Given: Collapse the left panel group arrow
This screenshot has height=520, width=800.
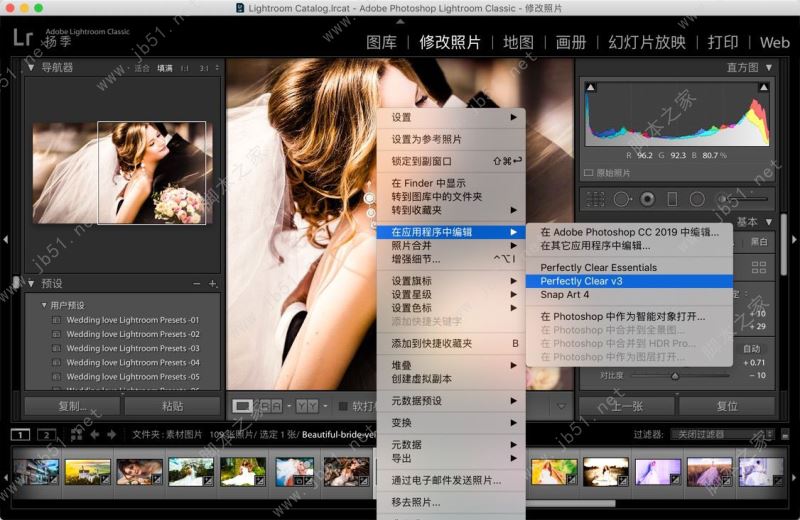Looking at the screenshot, I should point(5,239).
